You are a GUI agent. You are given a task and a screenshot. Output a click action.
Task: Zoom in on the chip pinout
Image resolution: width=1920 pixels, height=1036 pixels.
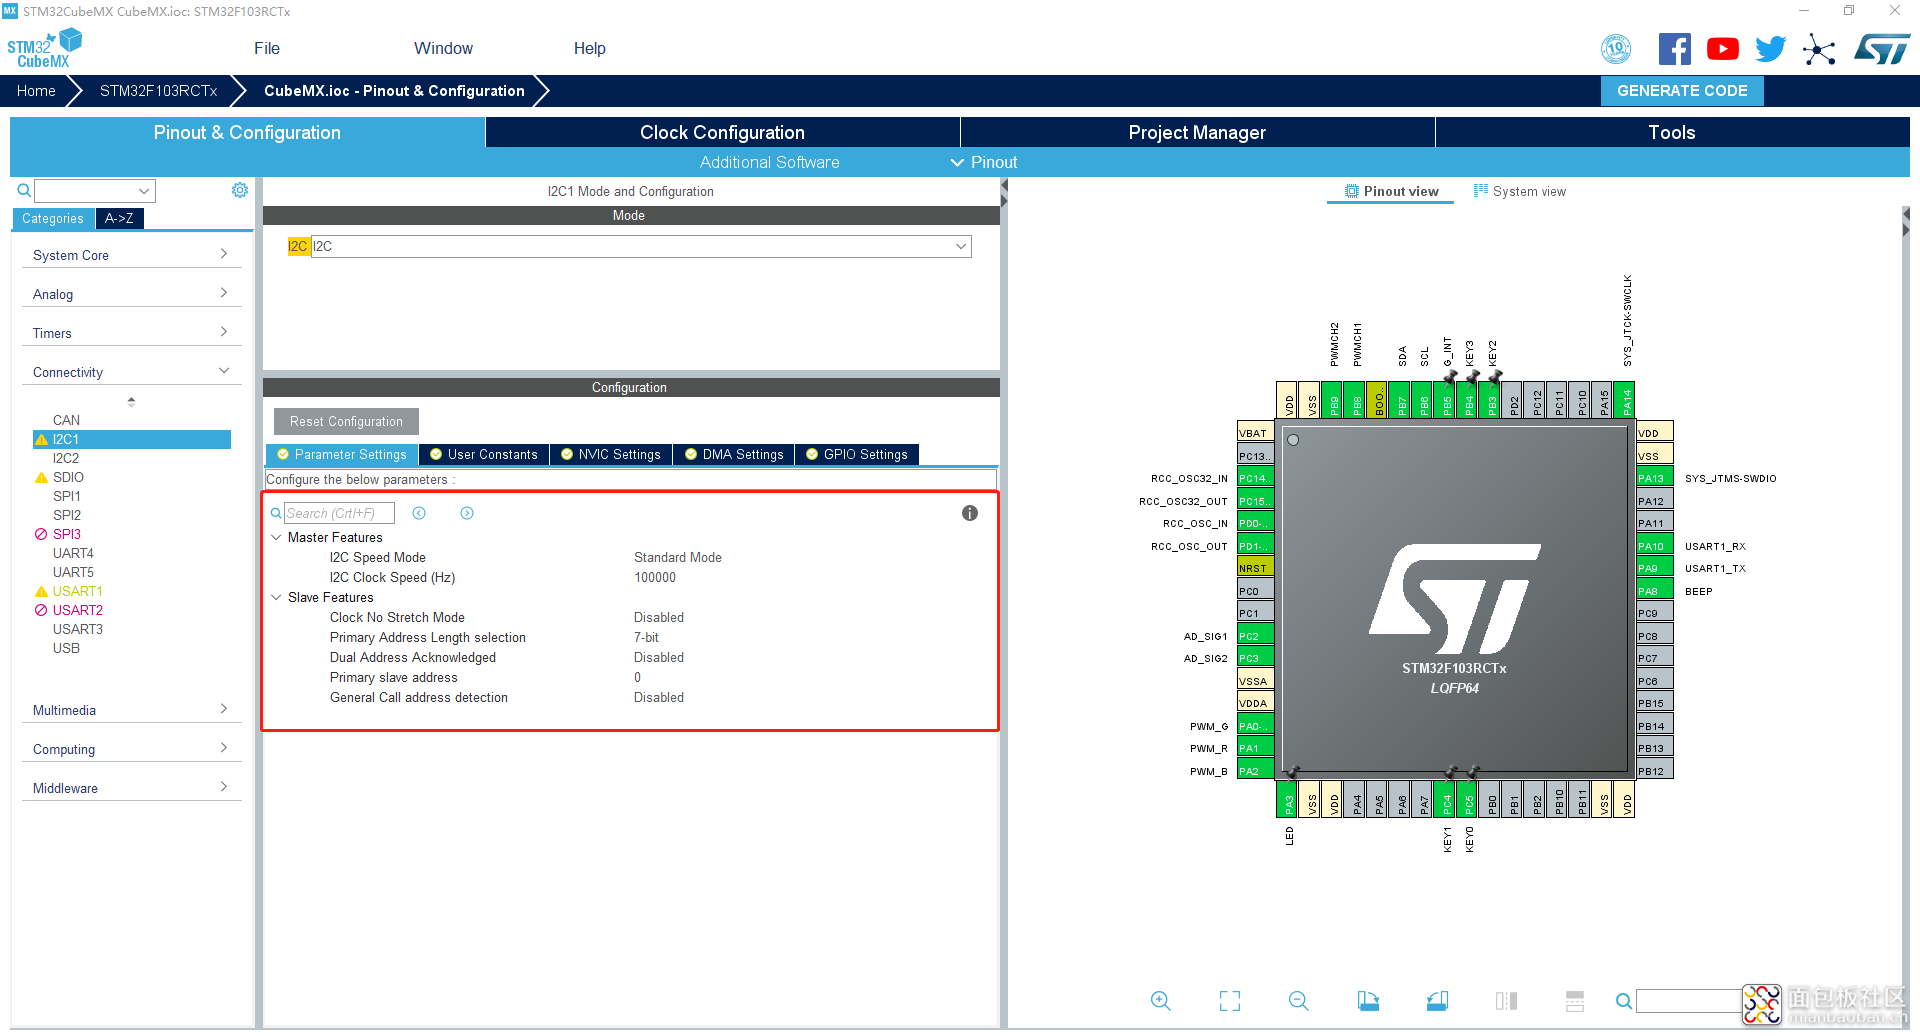[x=1160, y=1001]
